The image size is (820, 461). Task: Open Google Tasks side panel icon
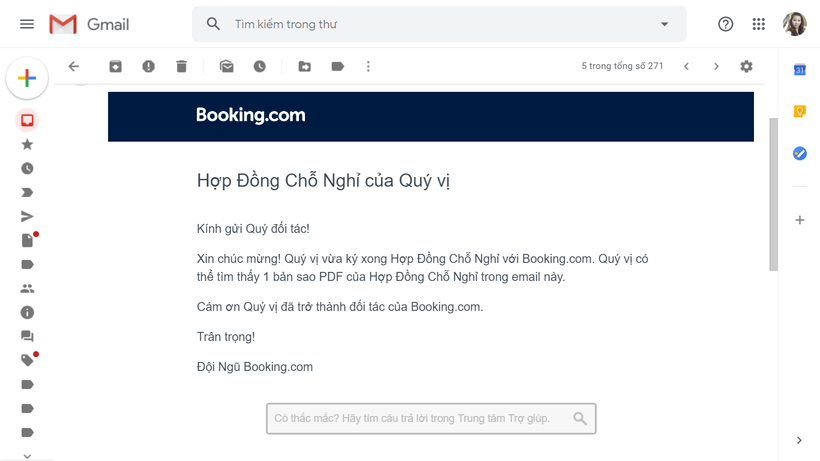[800, 153]
